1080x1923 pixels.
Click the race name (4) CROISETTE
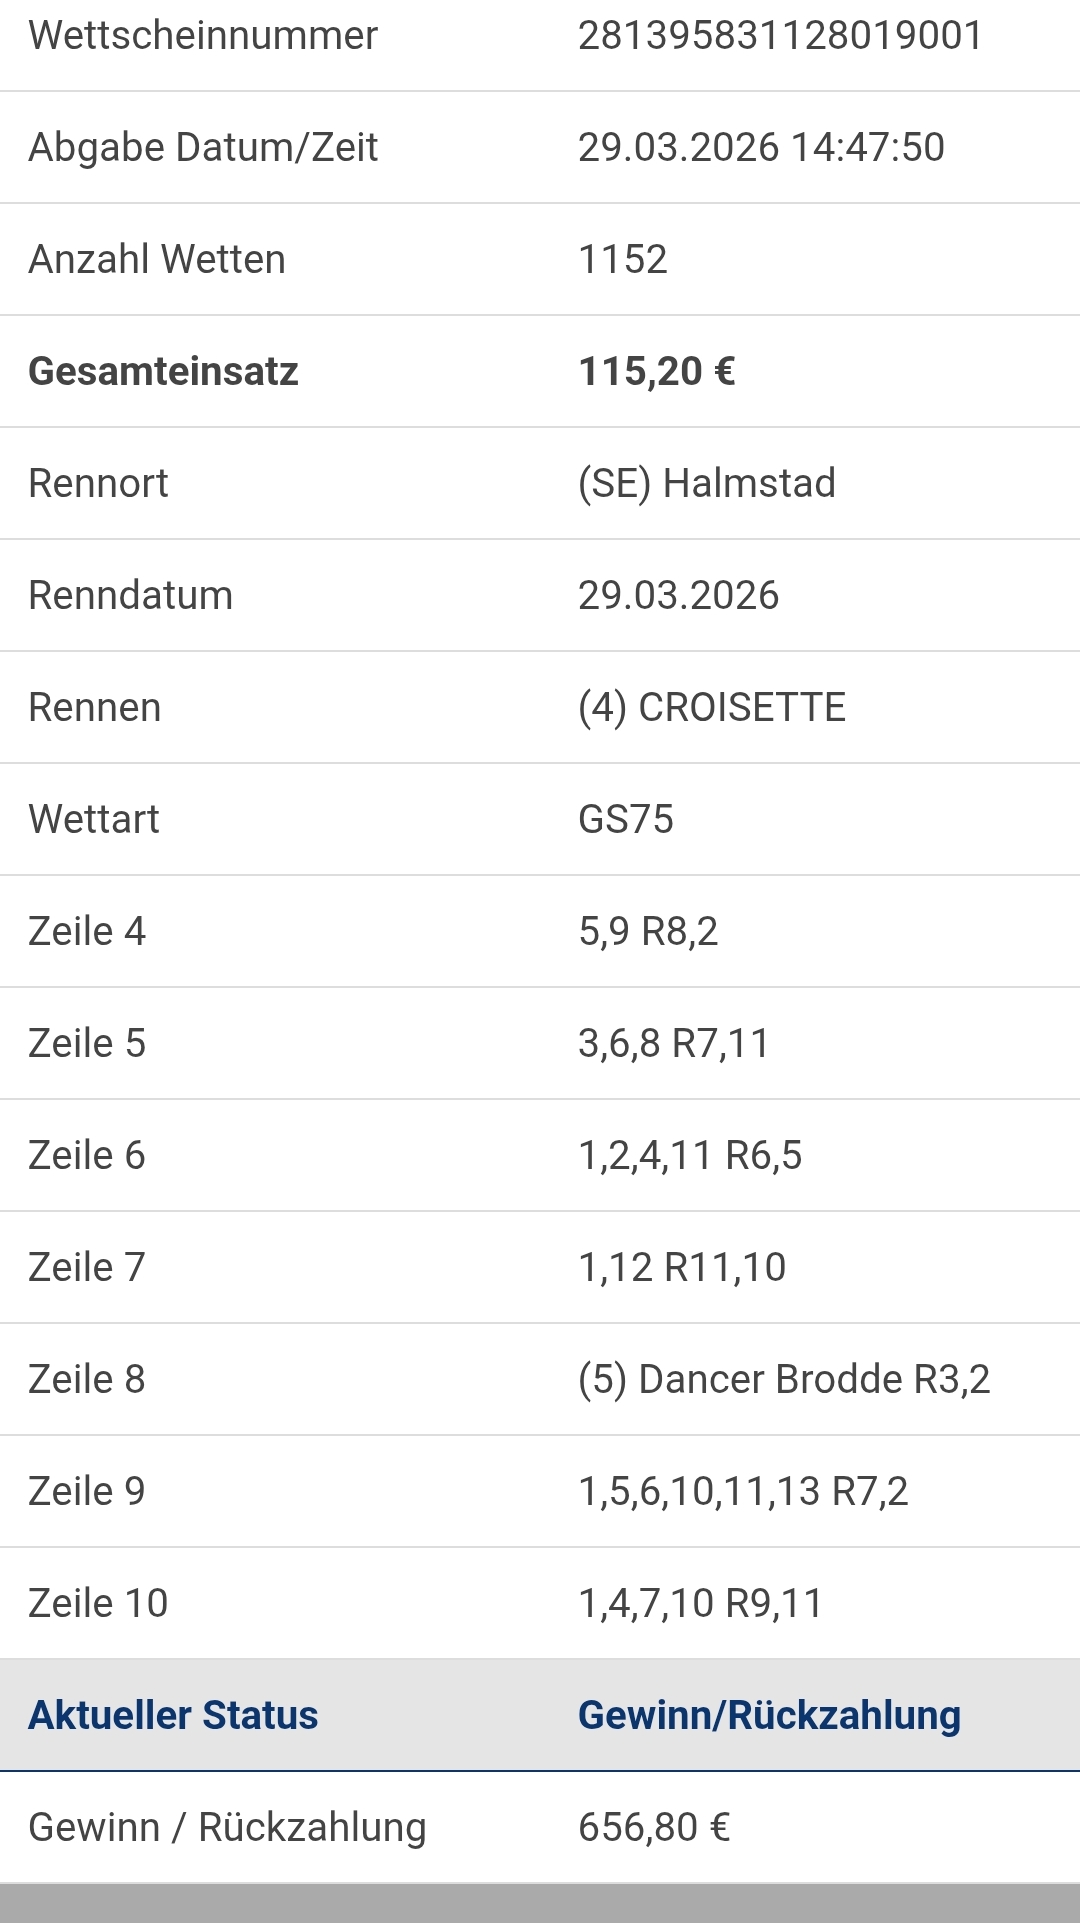click(711, 707)
